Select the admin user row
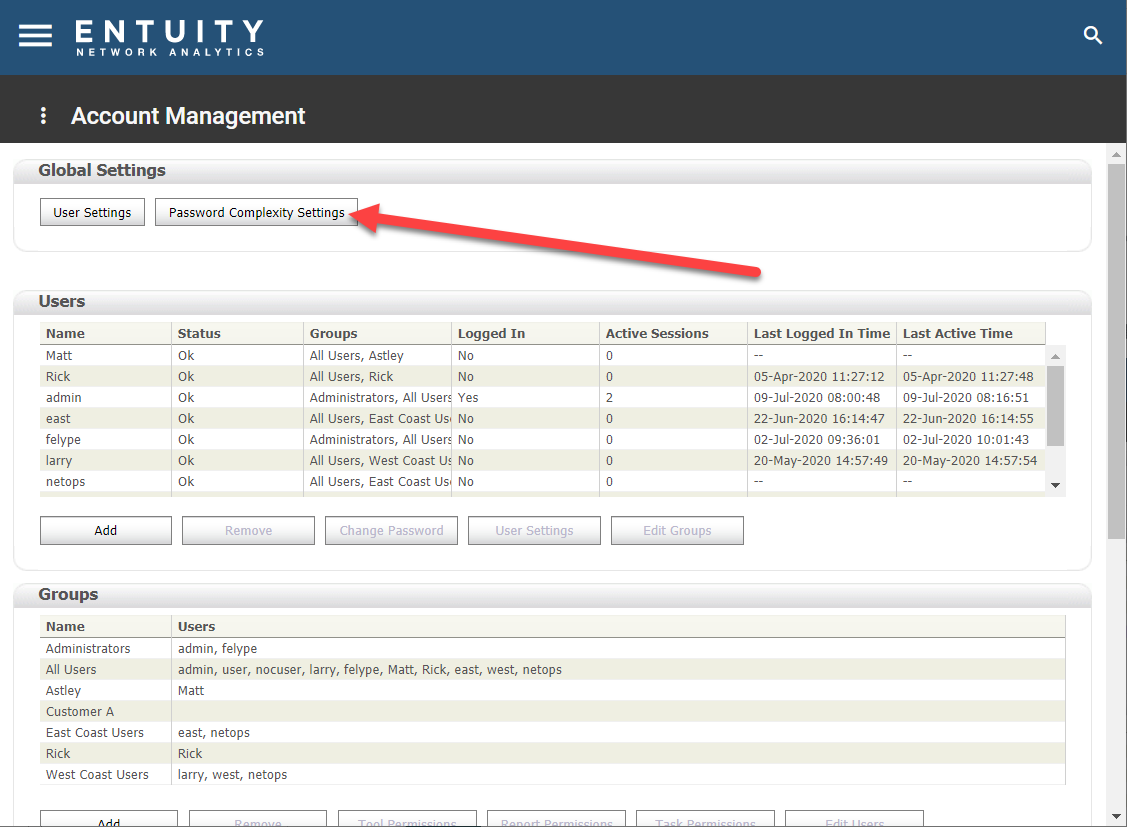This screenshot has width=1127, height=827. (x=543, y=397)
